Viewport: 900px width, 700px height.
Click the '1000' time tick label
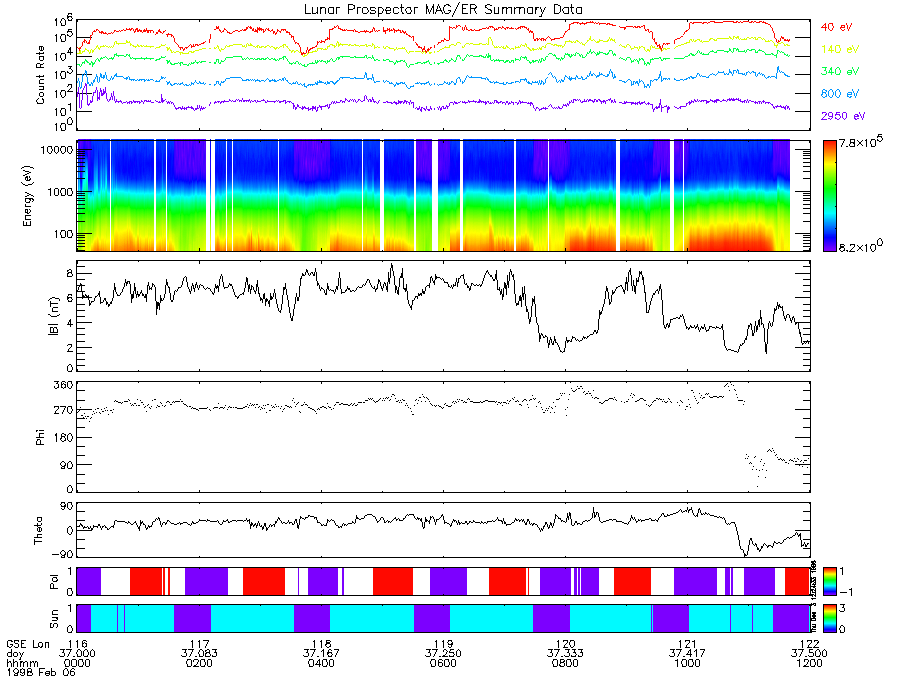tap(687, 663)
